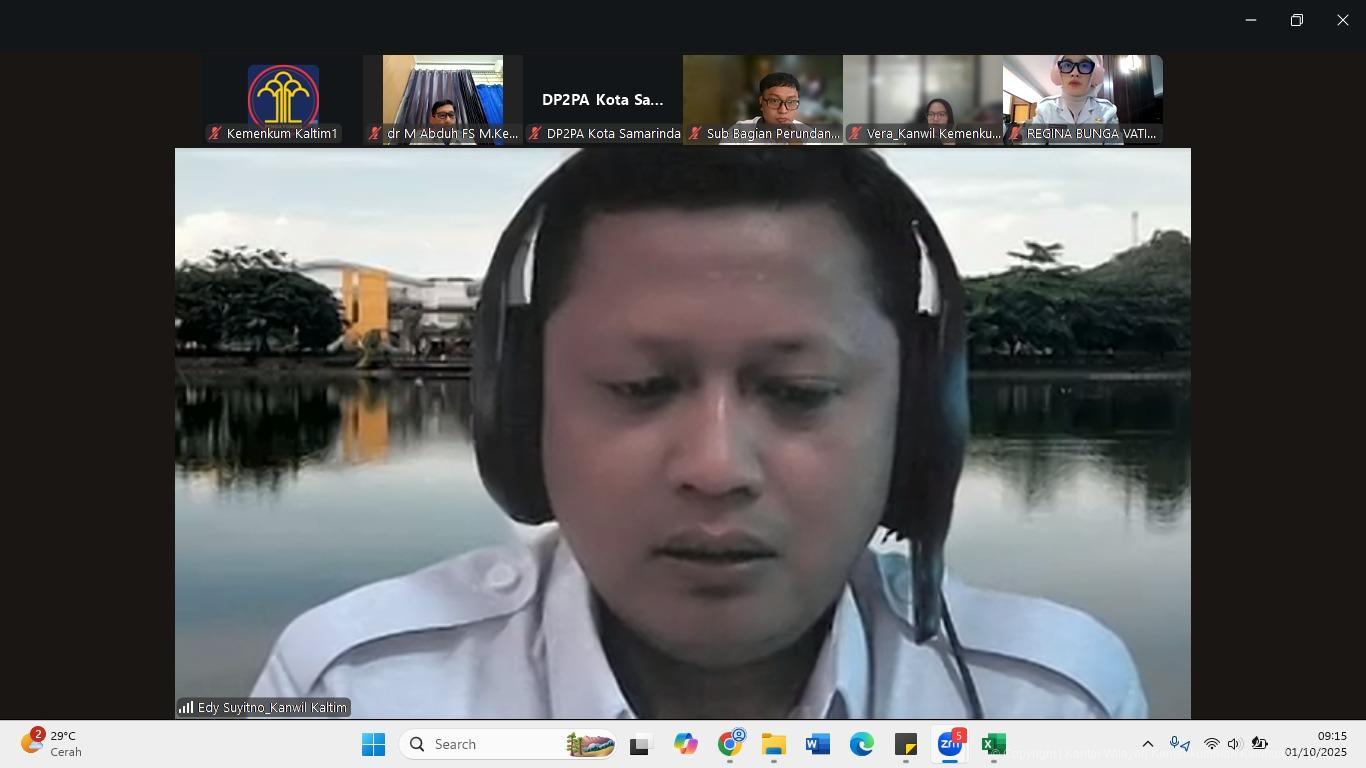Open the Wi-Fi network status icon
Image resolution: width=1366 pixels, height=768 pixels.
tap(1211, 744)
